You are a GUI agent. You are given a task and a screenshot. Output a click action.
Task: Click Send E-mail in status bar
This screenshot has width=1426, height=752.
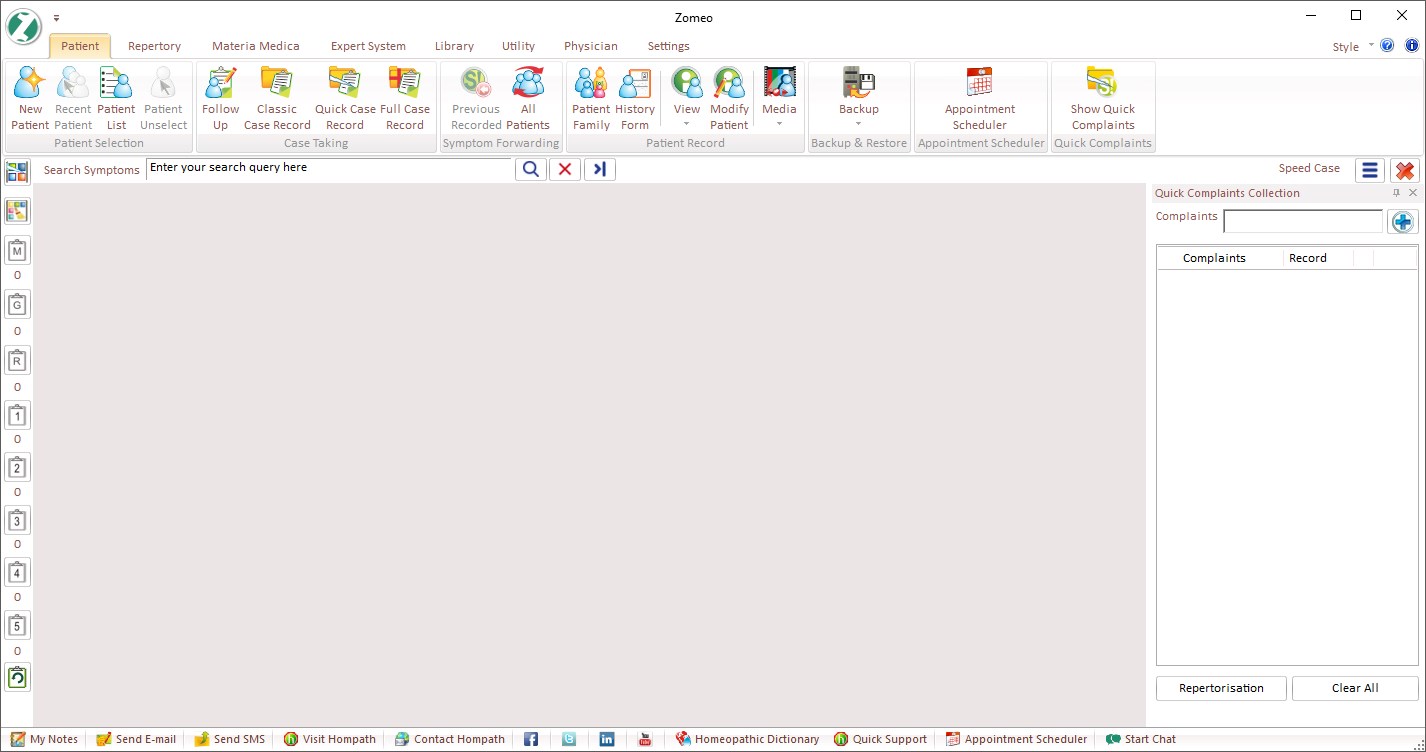(136, 739)
